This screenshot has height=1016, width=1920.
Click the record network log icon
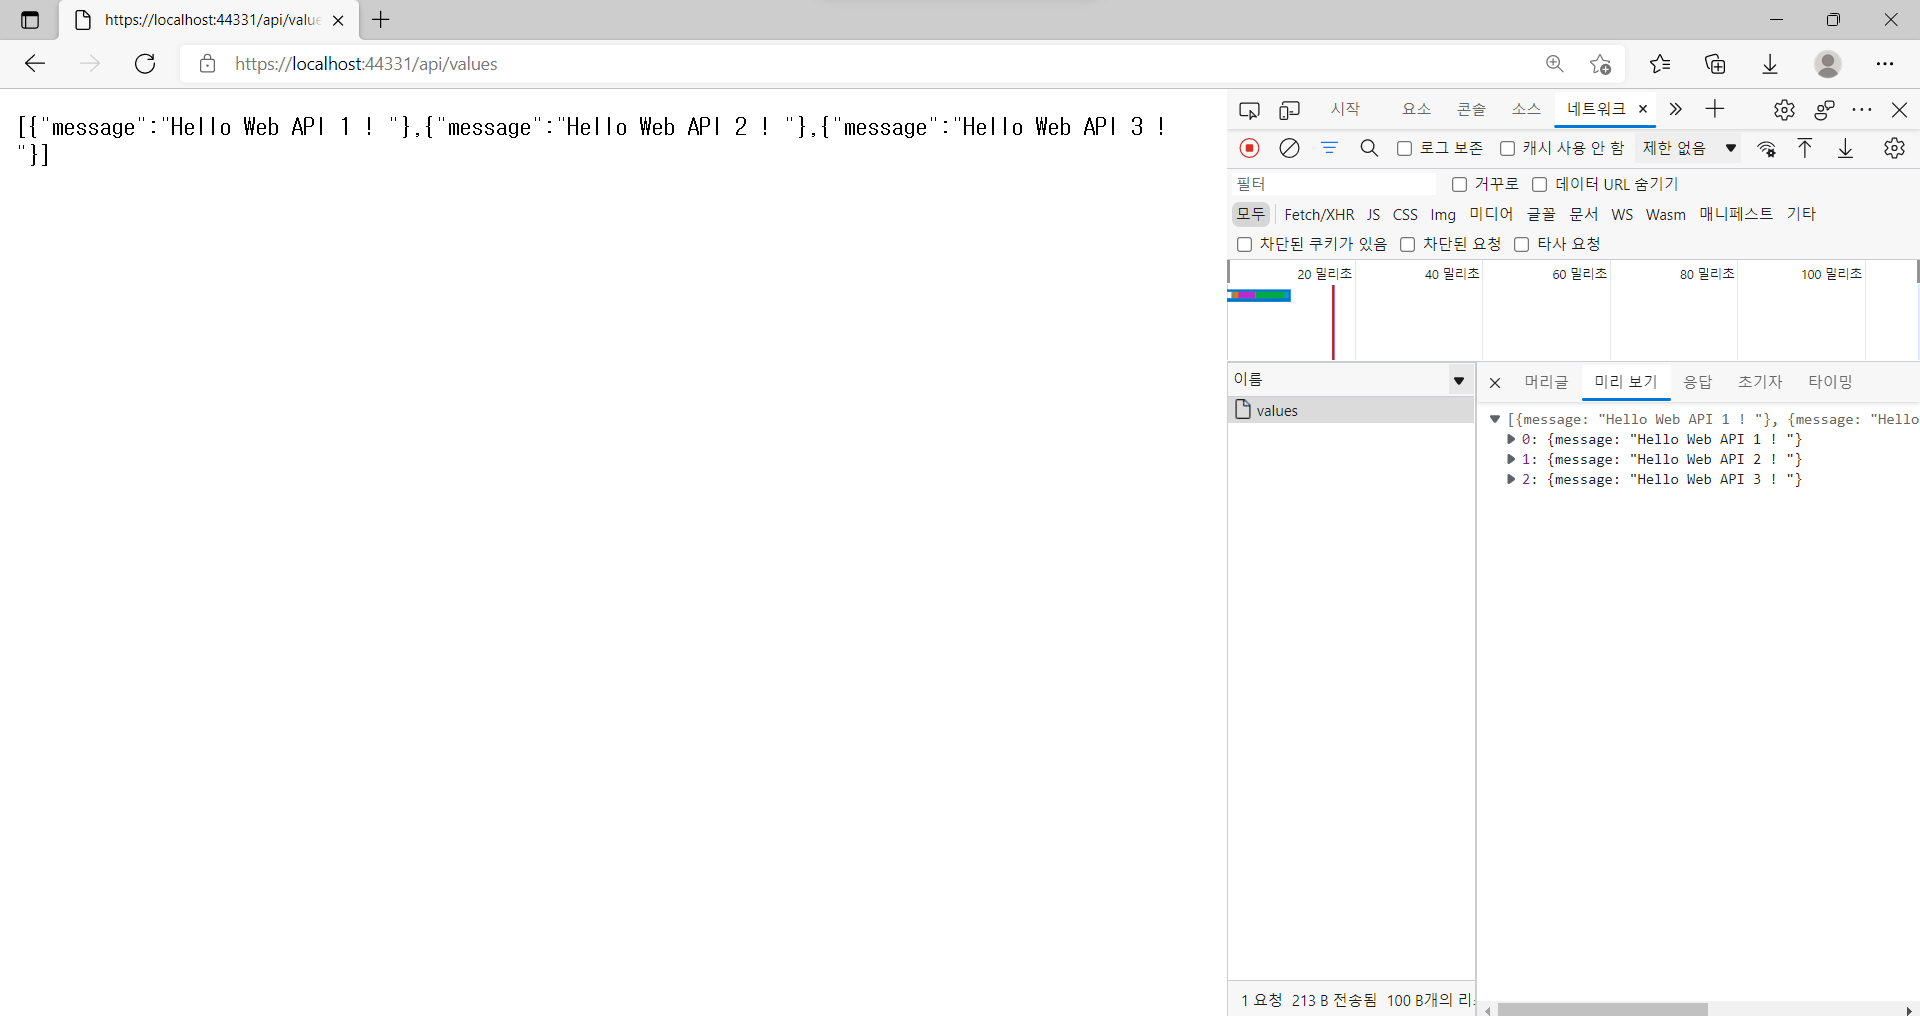click(1249, 148)
